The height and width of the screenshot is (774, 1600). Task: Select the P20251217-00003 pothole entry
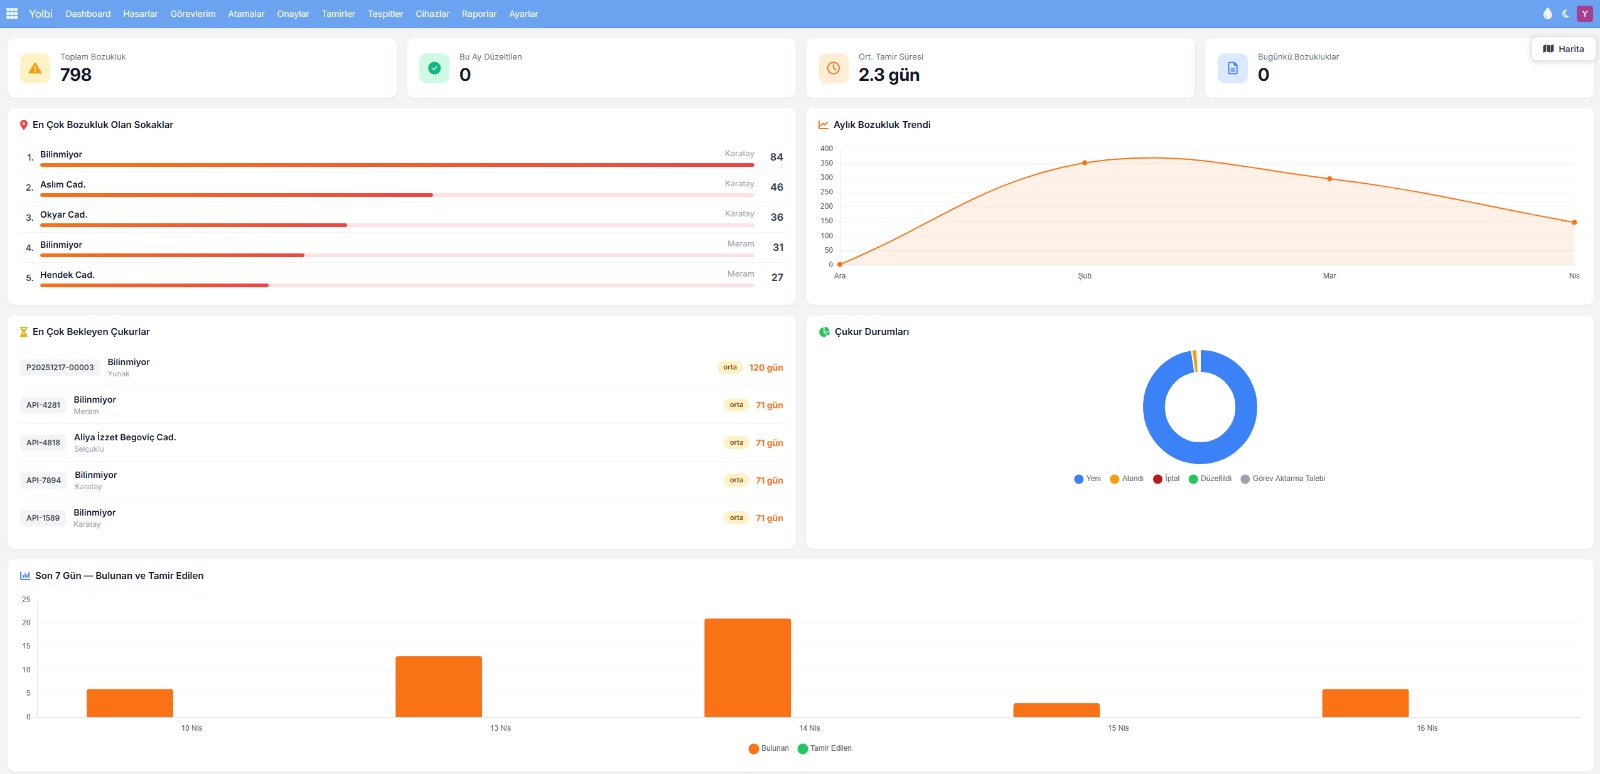pyautogui.click(x=60, y=368)
